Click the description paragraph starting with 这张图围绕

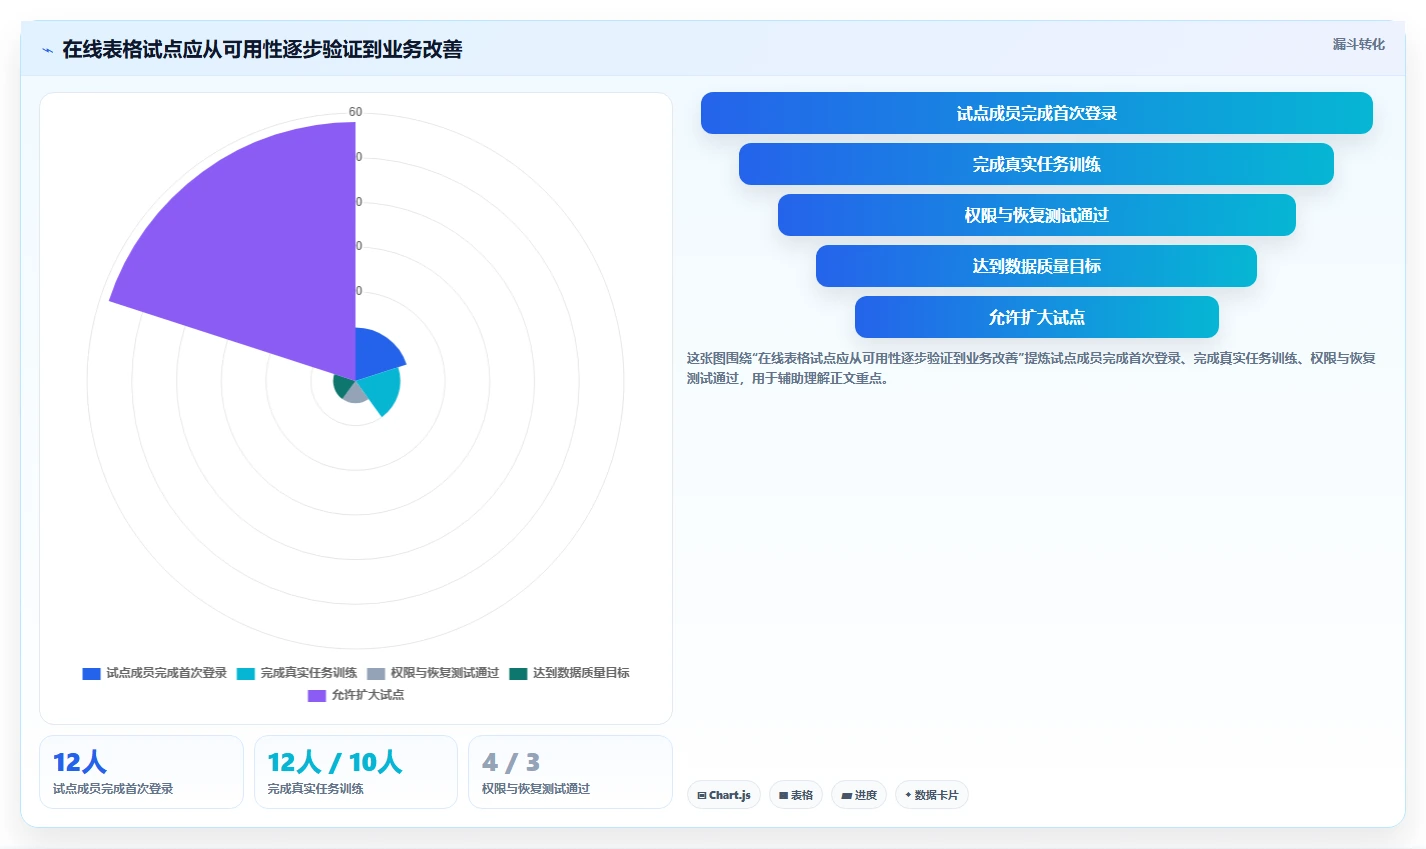(1031, 368)
